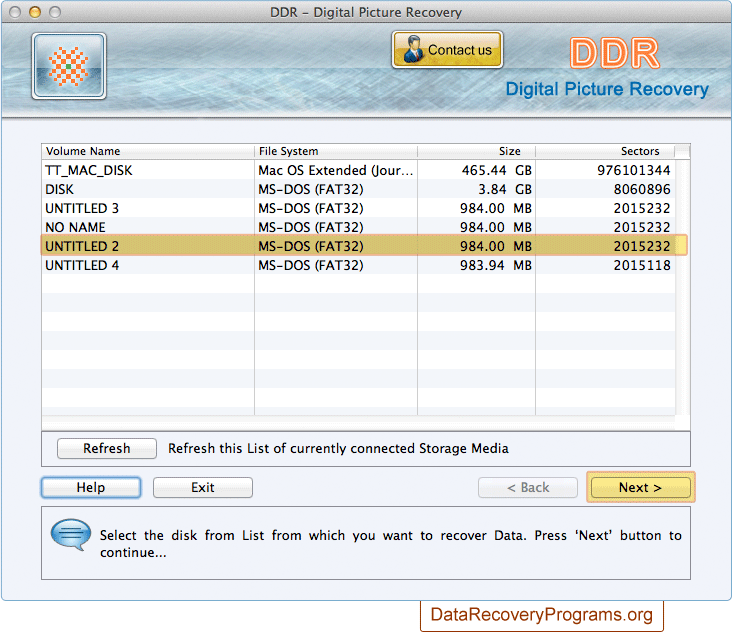Open the Help button

tap(91, 487)
